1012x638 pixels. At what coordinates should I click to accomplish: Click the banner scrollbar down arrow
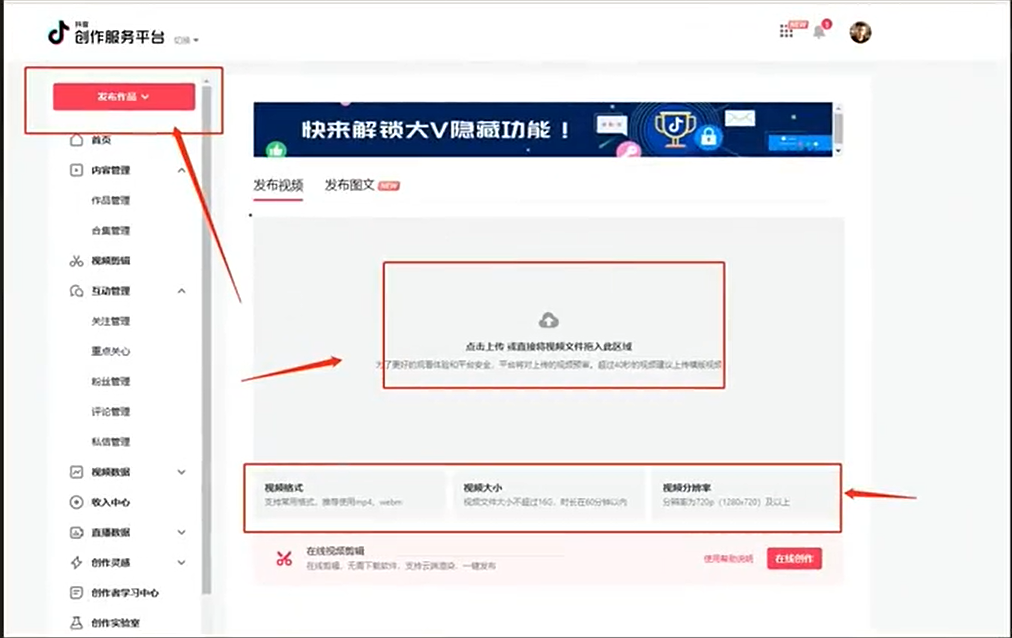[x=838, y=150]
